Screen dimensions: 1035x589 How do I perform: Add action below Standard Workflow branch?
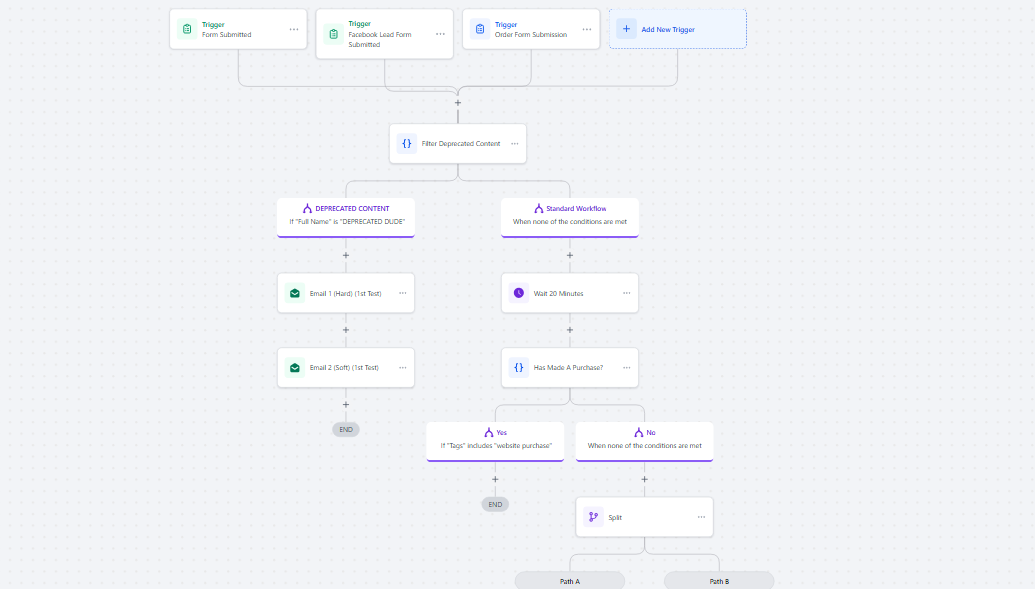tap(570, 256)
